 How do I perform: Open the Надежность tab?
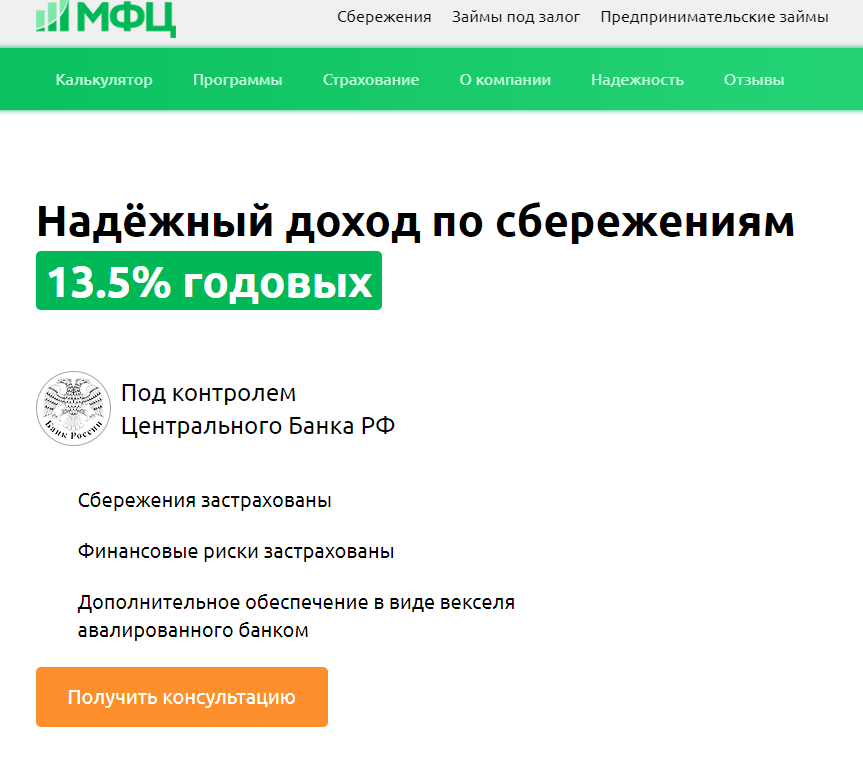(x=637, y=80)
